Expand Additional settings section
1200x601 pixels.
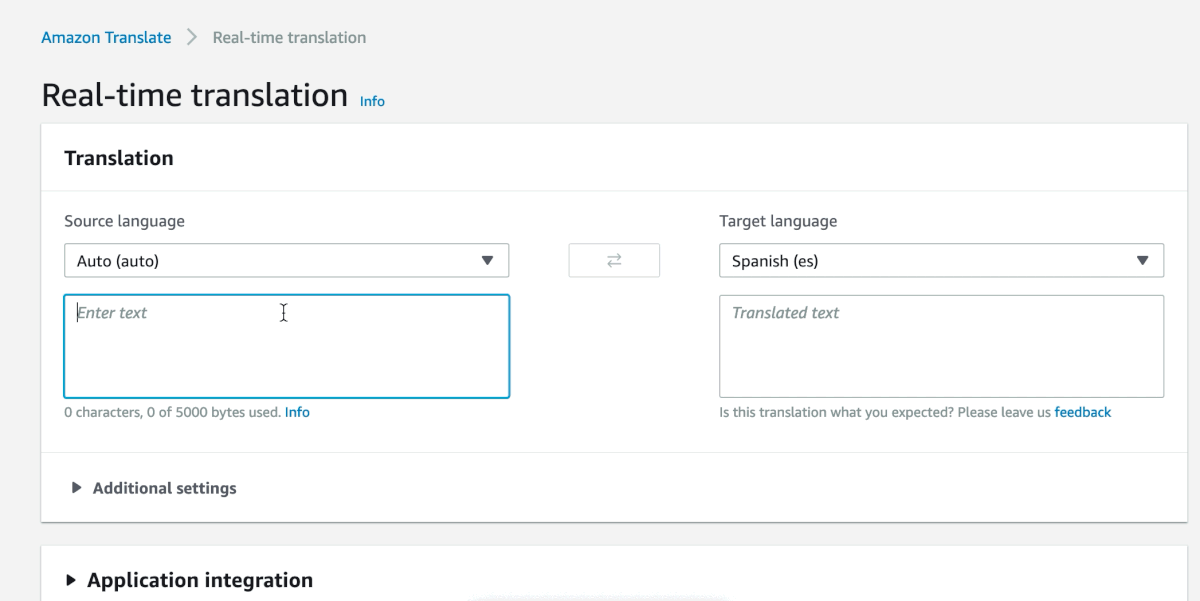tap(154, 488)
